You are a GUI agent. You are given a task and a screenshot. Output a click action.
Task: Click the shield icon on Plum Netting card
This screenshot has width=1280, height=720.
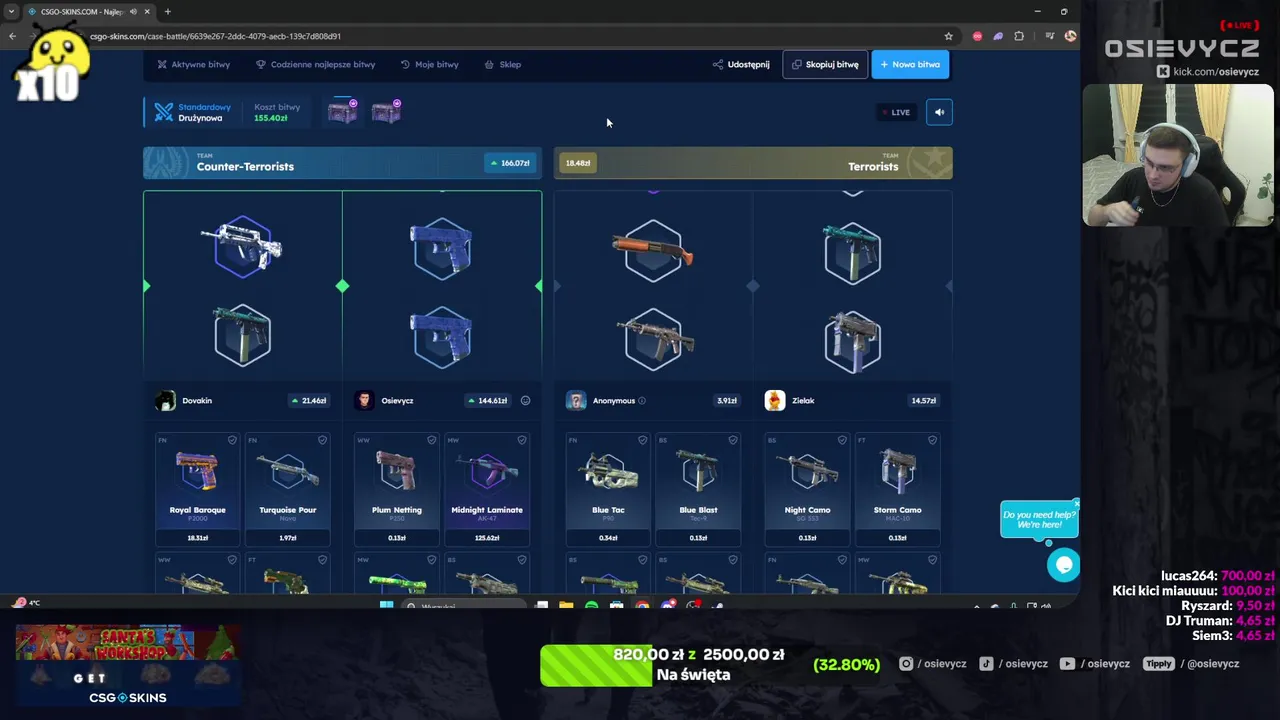[431, 440]
